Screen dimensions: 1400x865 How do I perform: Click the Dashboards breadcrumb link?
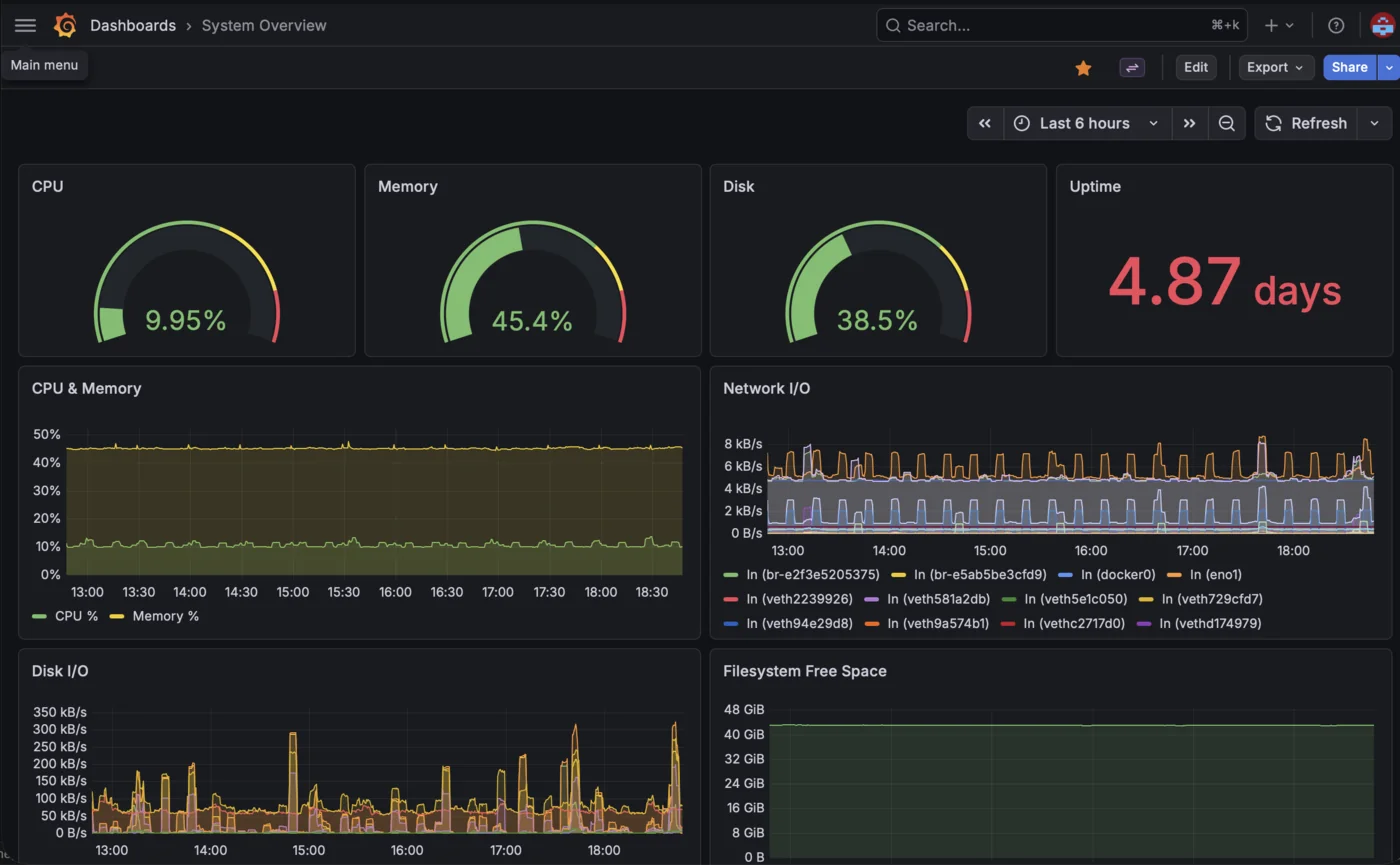point(133,25)
